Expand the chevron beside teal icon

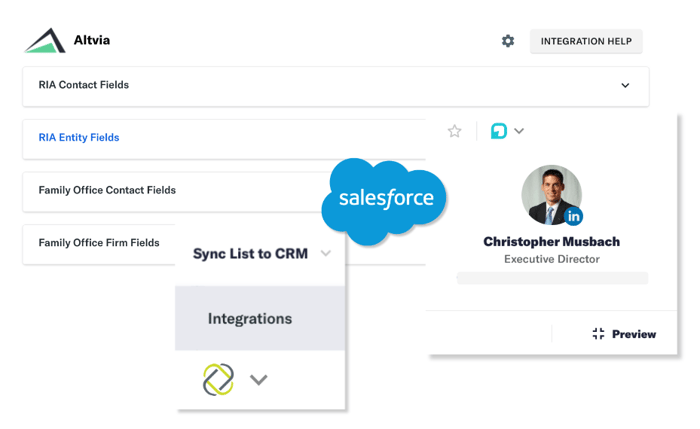tap(519, 131)
